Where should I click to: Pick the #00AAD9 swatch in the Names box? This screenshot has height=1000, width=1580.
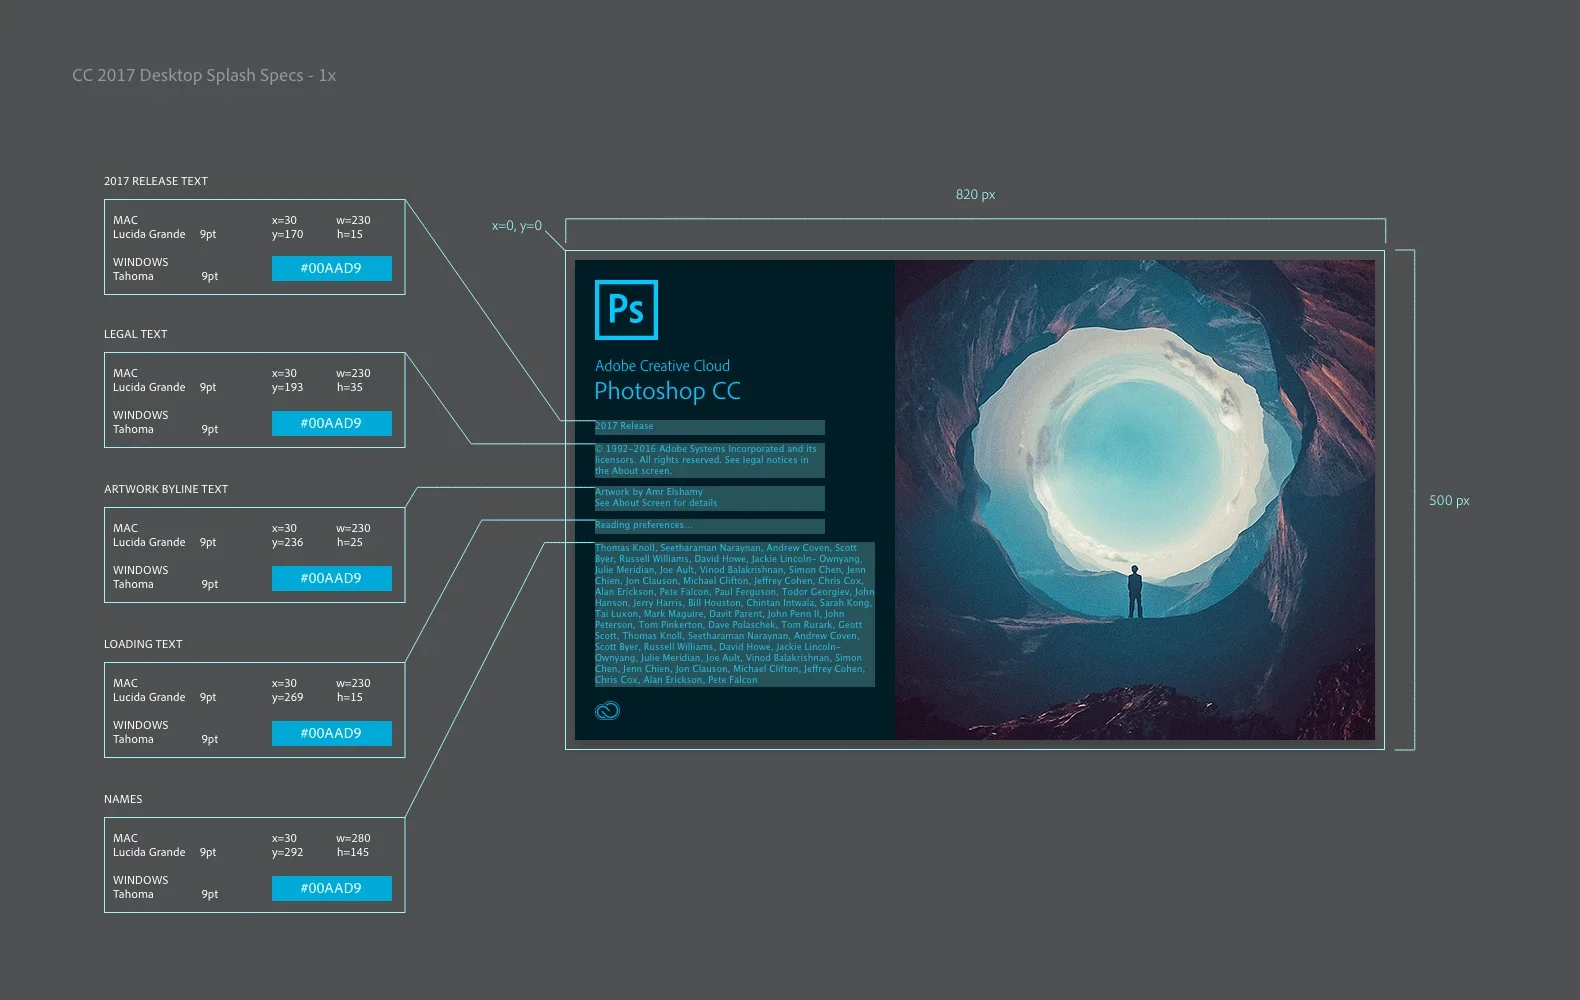click(x=332, y=888)
